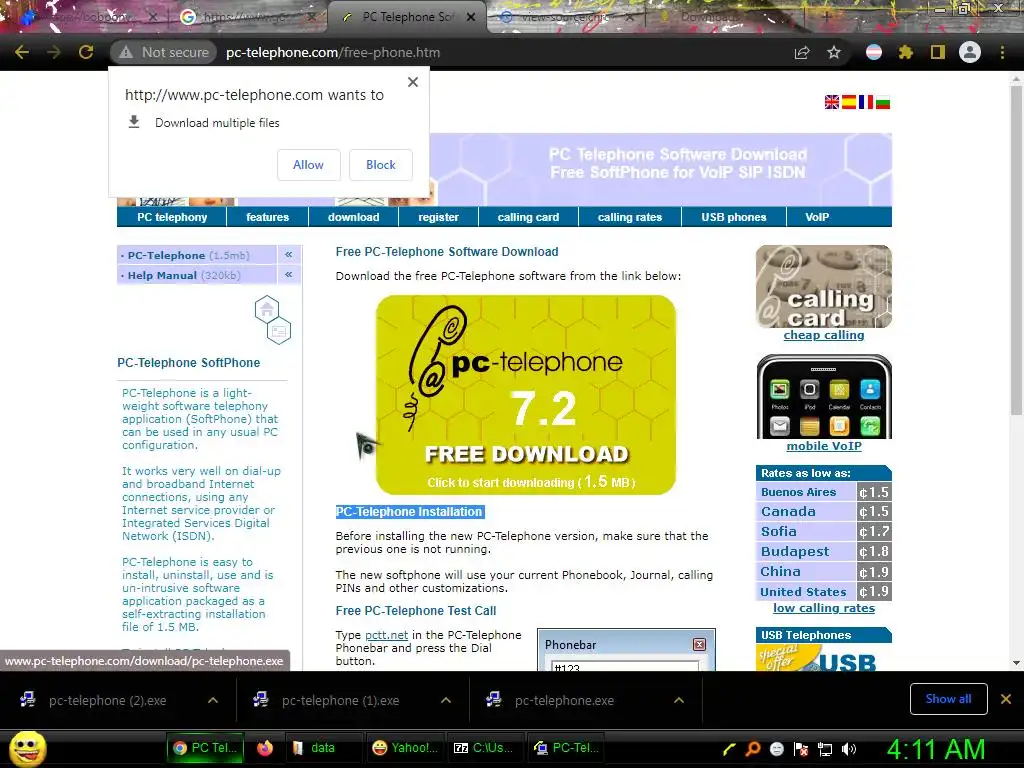Click the lower hexagon contact icon
This screenshot has width=1024, height=768.
(x=279, y=331)
